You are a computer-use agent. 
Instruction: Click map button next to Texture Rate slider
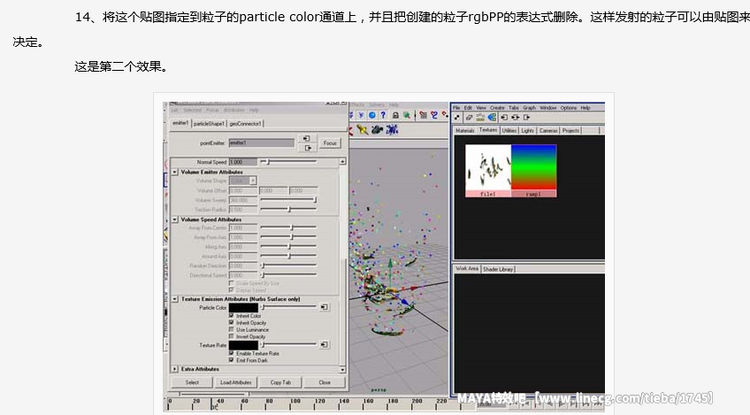[x=324, y=344]
